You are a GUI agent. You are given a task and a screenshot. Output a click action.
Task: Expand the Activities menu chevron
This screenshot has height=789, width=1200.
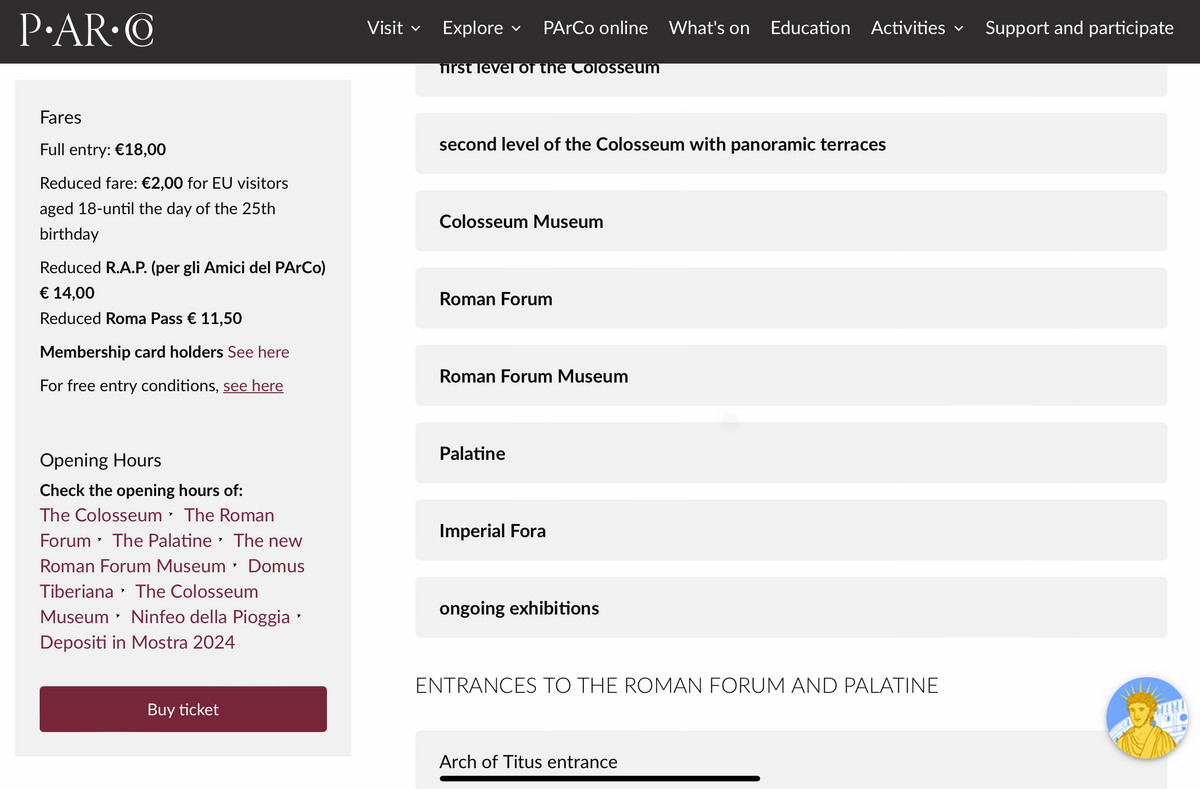(958, 28)
